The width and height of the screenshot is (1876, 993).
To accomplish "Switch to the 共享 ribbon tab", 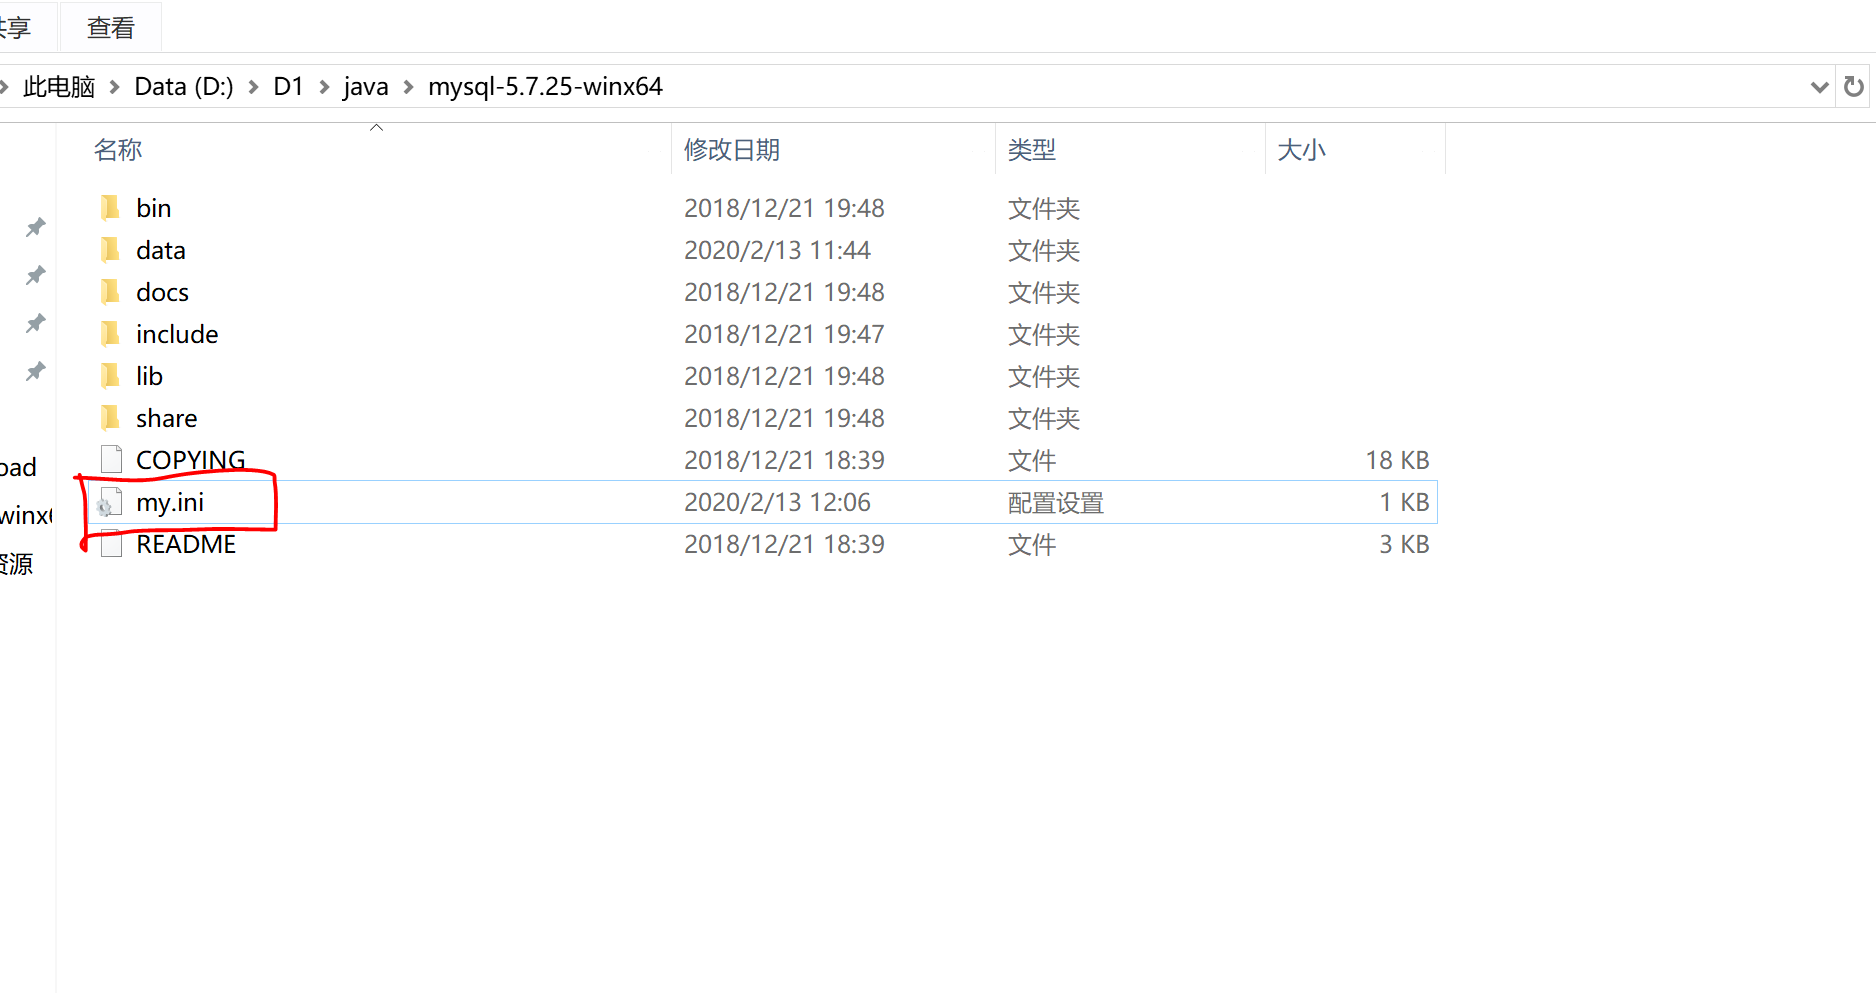I will coord(14,27).
